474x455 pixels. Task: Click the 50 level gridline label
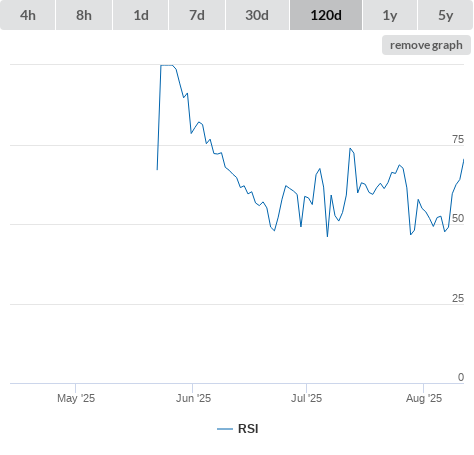coord(458,218)
